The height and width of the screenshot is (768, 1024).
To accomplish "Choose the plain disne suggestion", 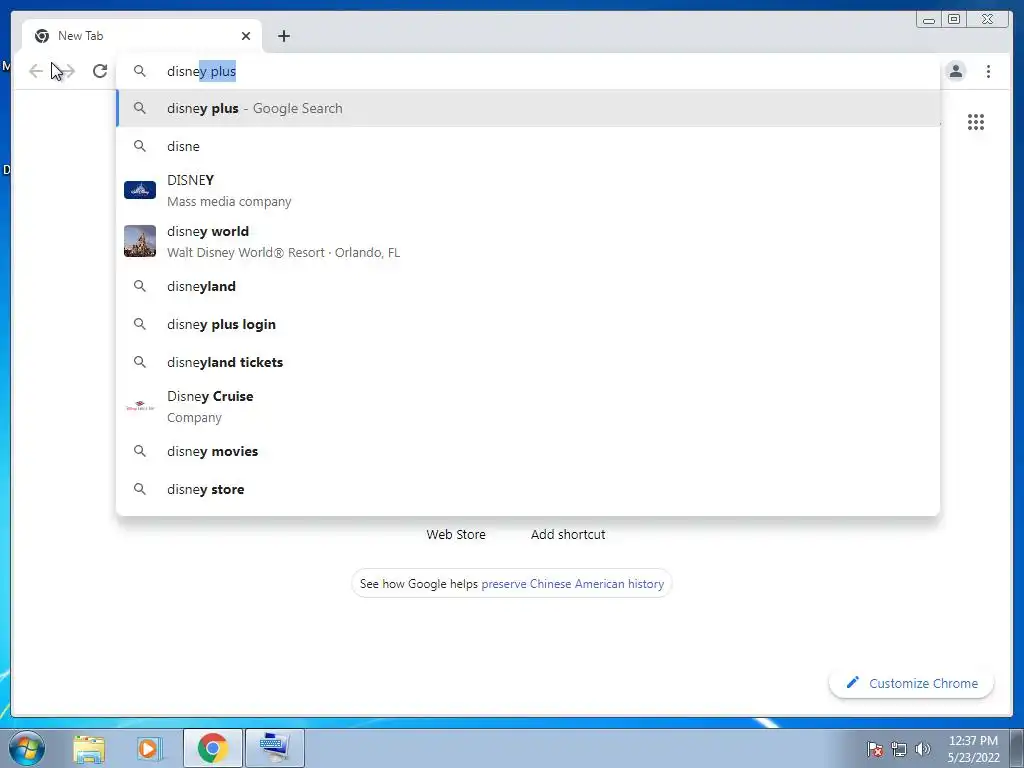I will point(528,146).
